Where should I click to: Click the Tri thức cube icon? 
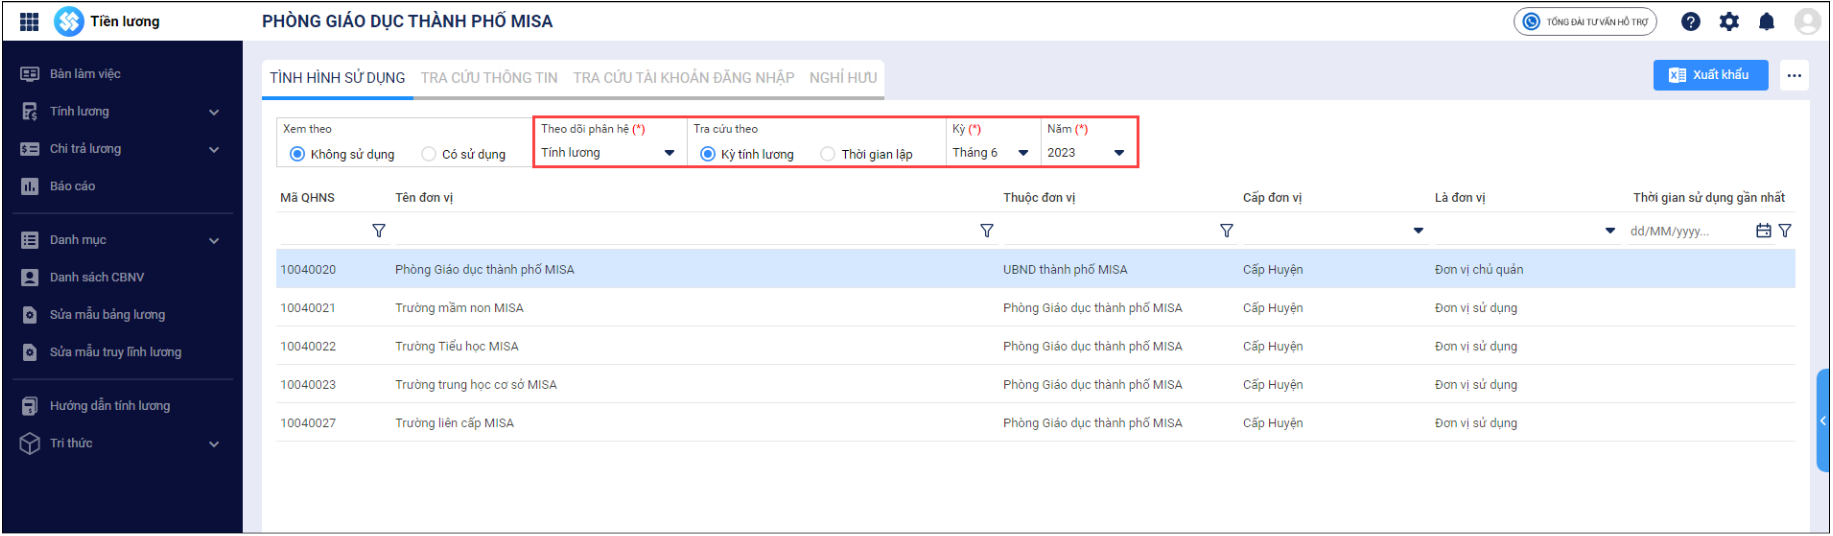point(30,443)
